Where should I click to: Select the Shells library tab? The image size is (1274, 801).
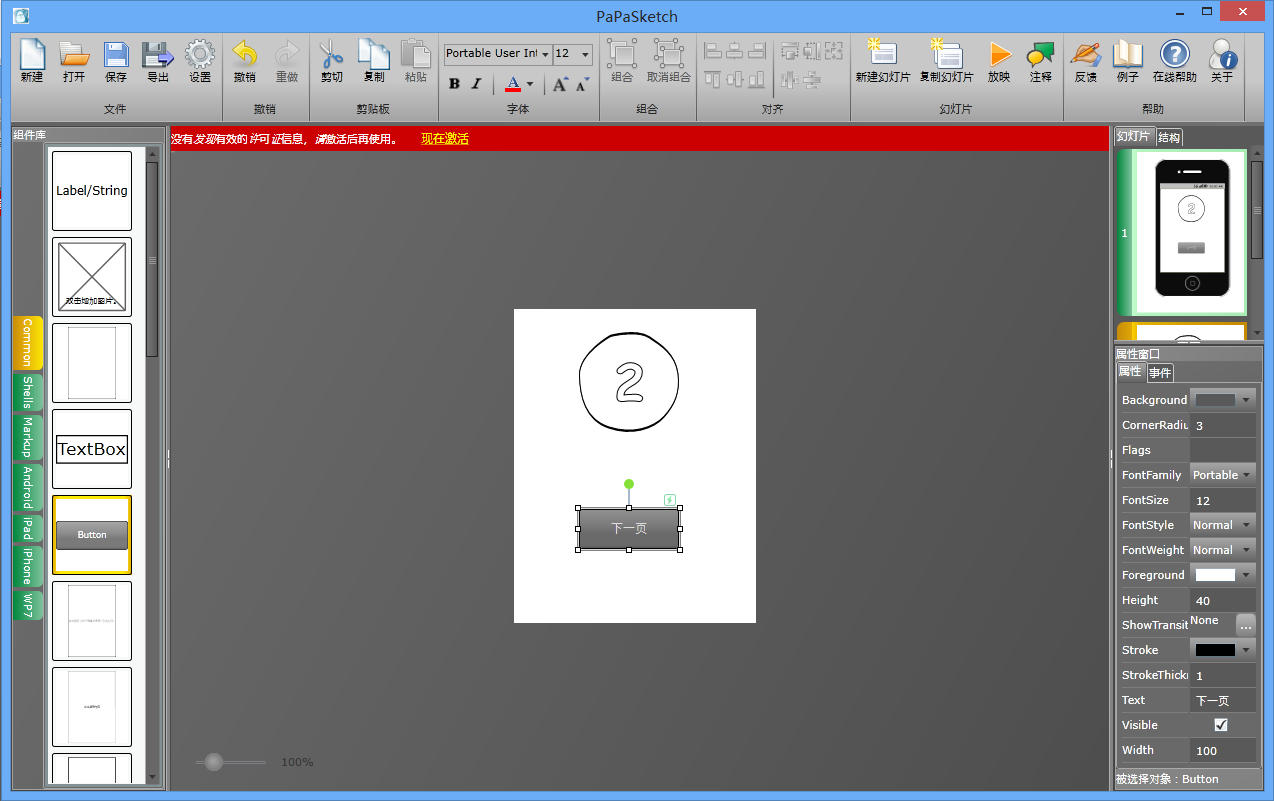(x=28, y=393)
